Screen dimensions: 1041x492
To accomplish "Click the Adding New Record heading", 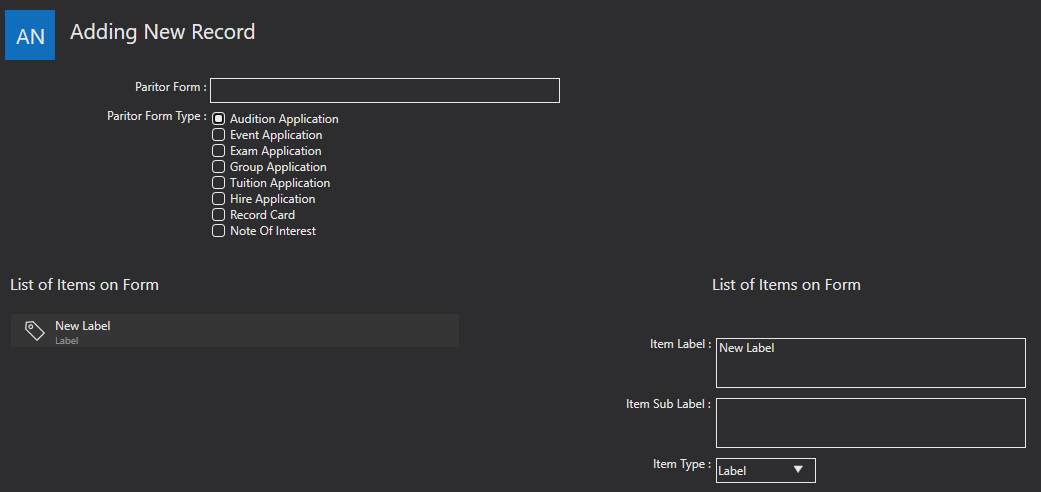I will (x=163, y=32).
